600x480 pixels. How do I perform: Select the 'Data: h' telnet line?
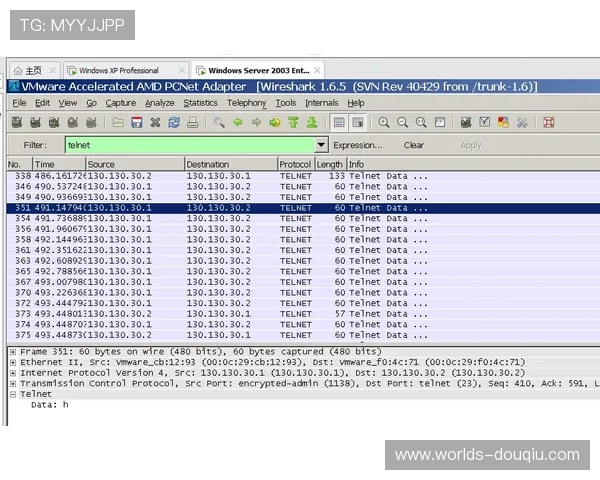(50, 405)
